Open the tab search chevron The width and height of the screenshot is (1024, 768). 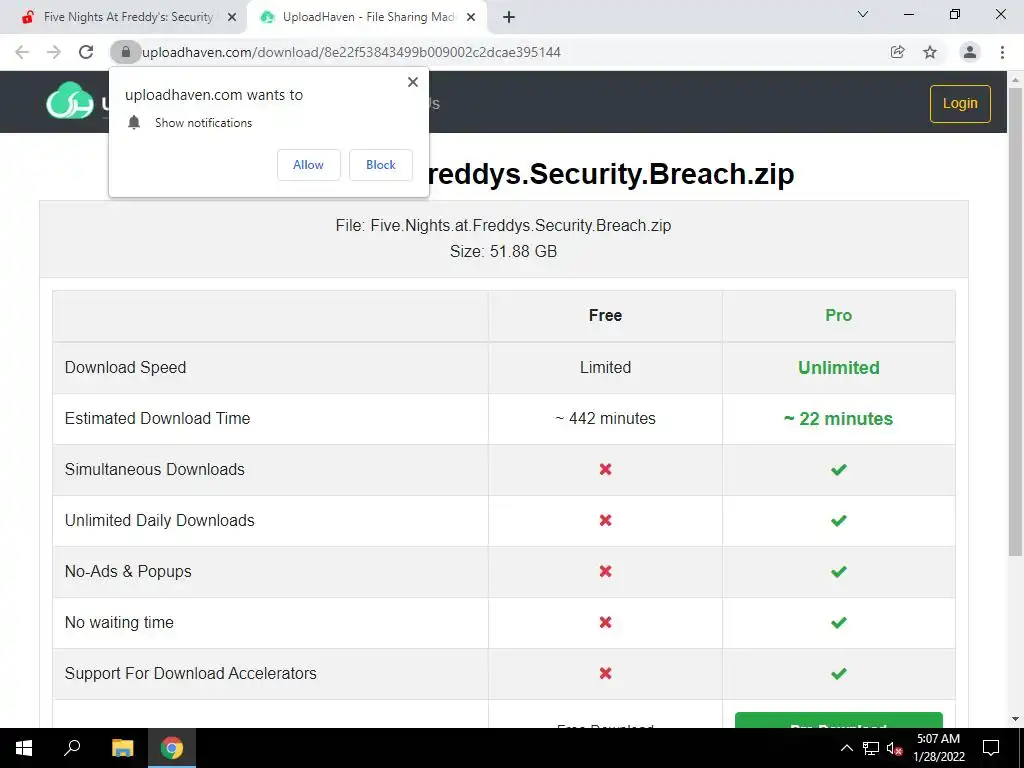point(863,14)
